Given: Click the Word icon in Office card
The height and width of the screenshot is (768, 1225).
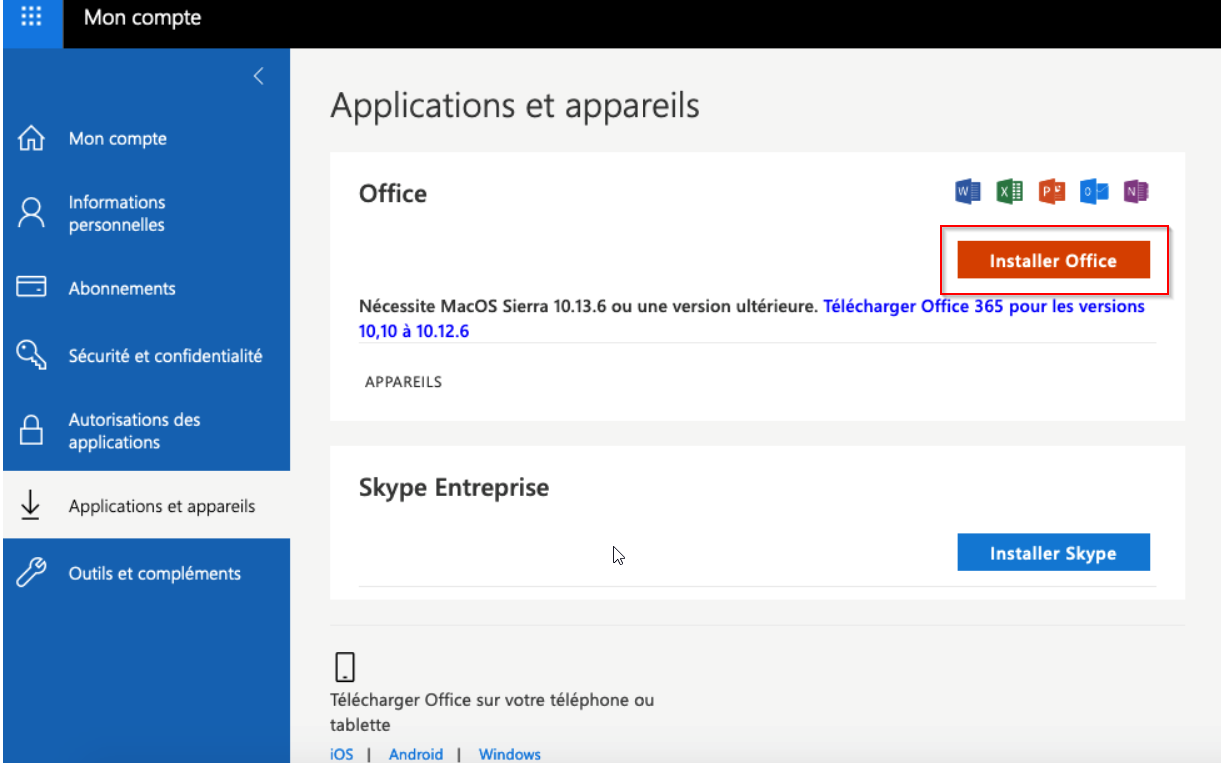Looking at the screenshot, I should tap(967, 191).
